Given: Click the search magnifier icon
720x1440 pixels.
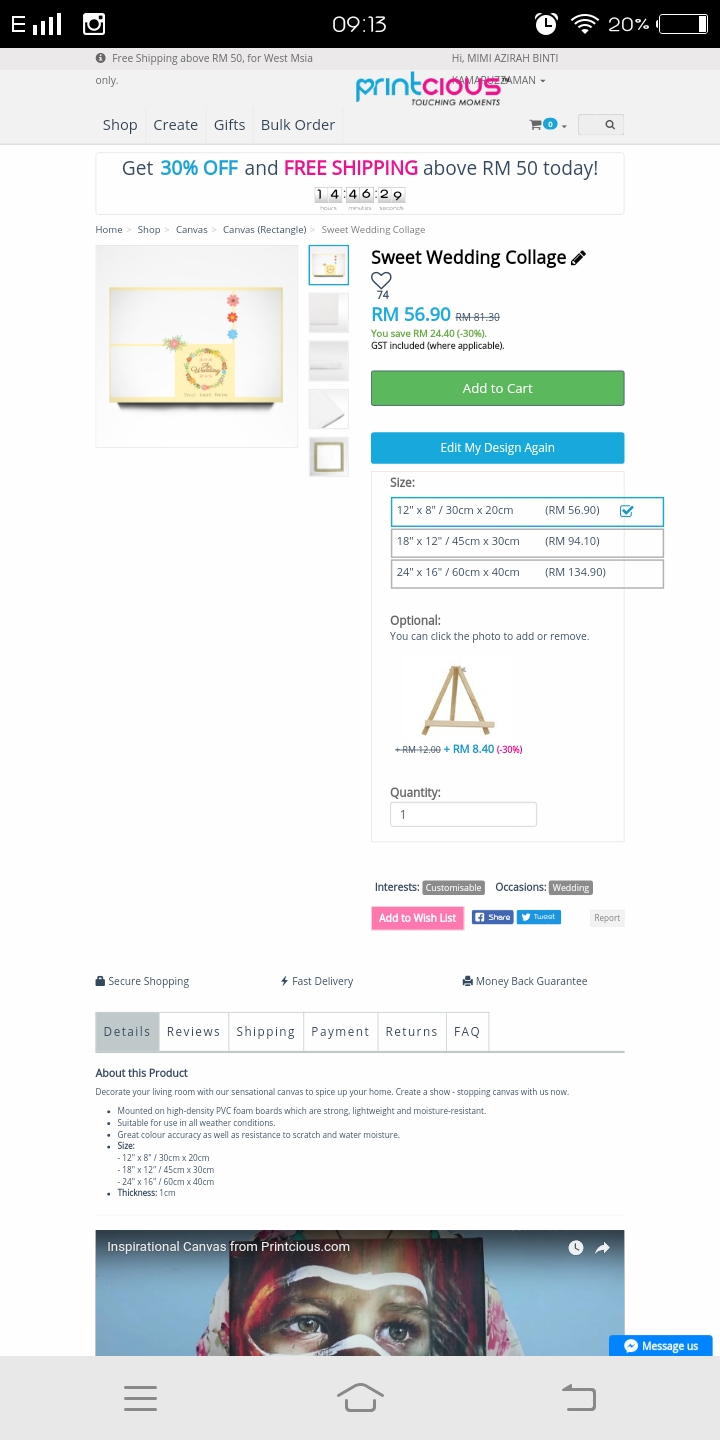Looking at the screenshot, I should click(x=609, y=125).
